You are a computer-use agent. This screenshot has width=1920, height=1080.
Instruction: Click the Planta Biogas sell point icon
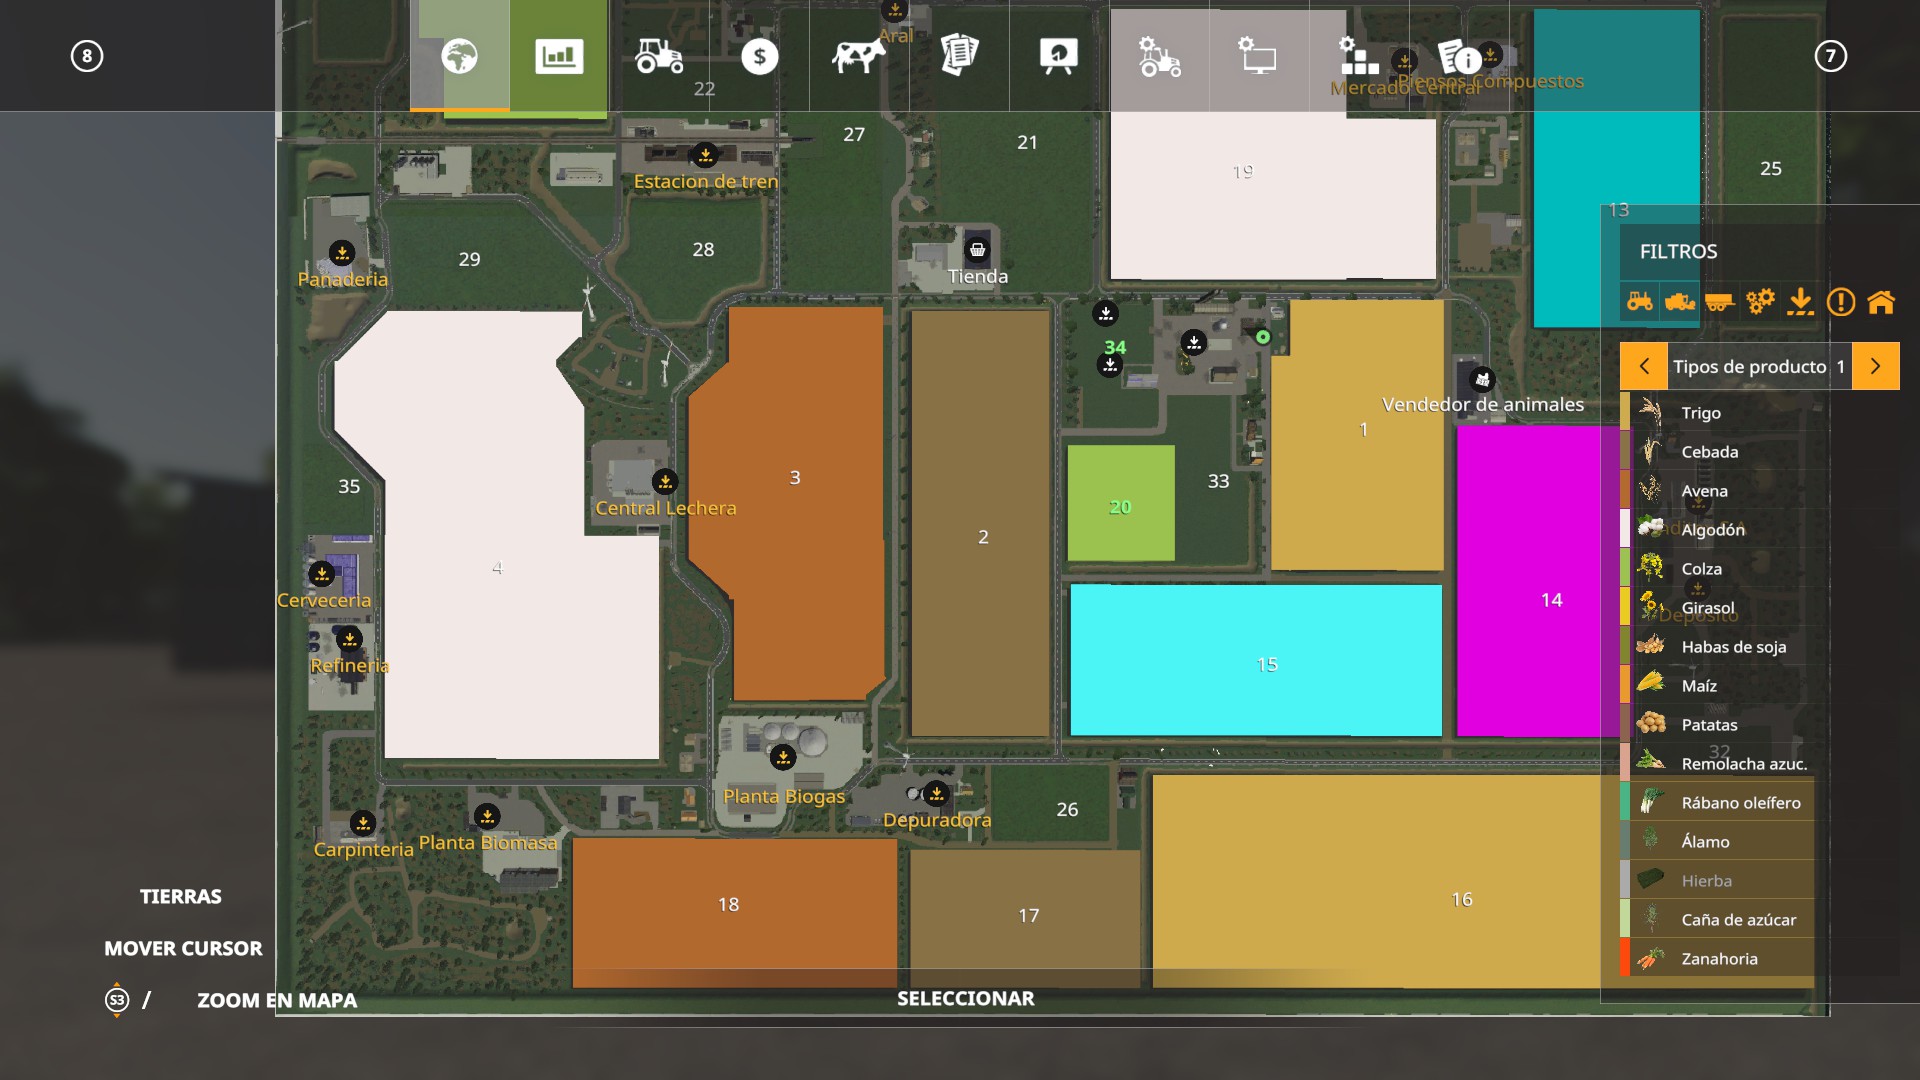coord(783,757)
